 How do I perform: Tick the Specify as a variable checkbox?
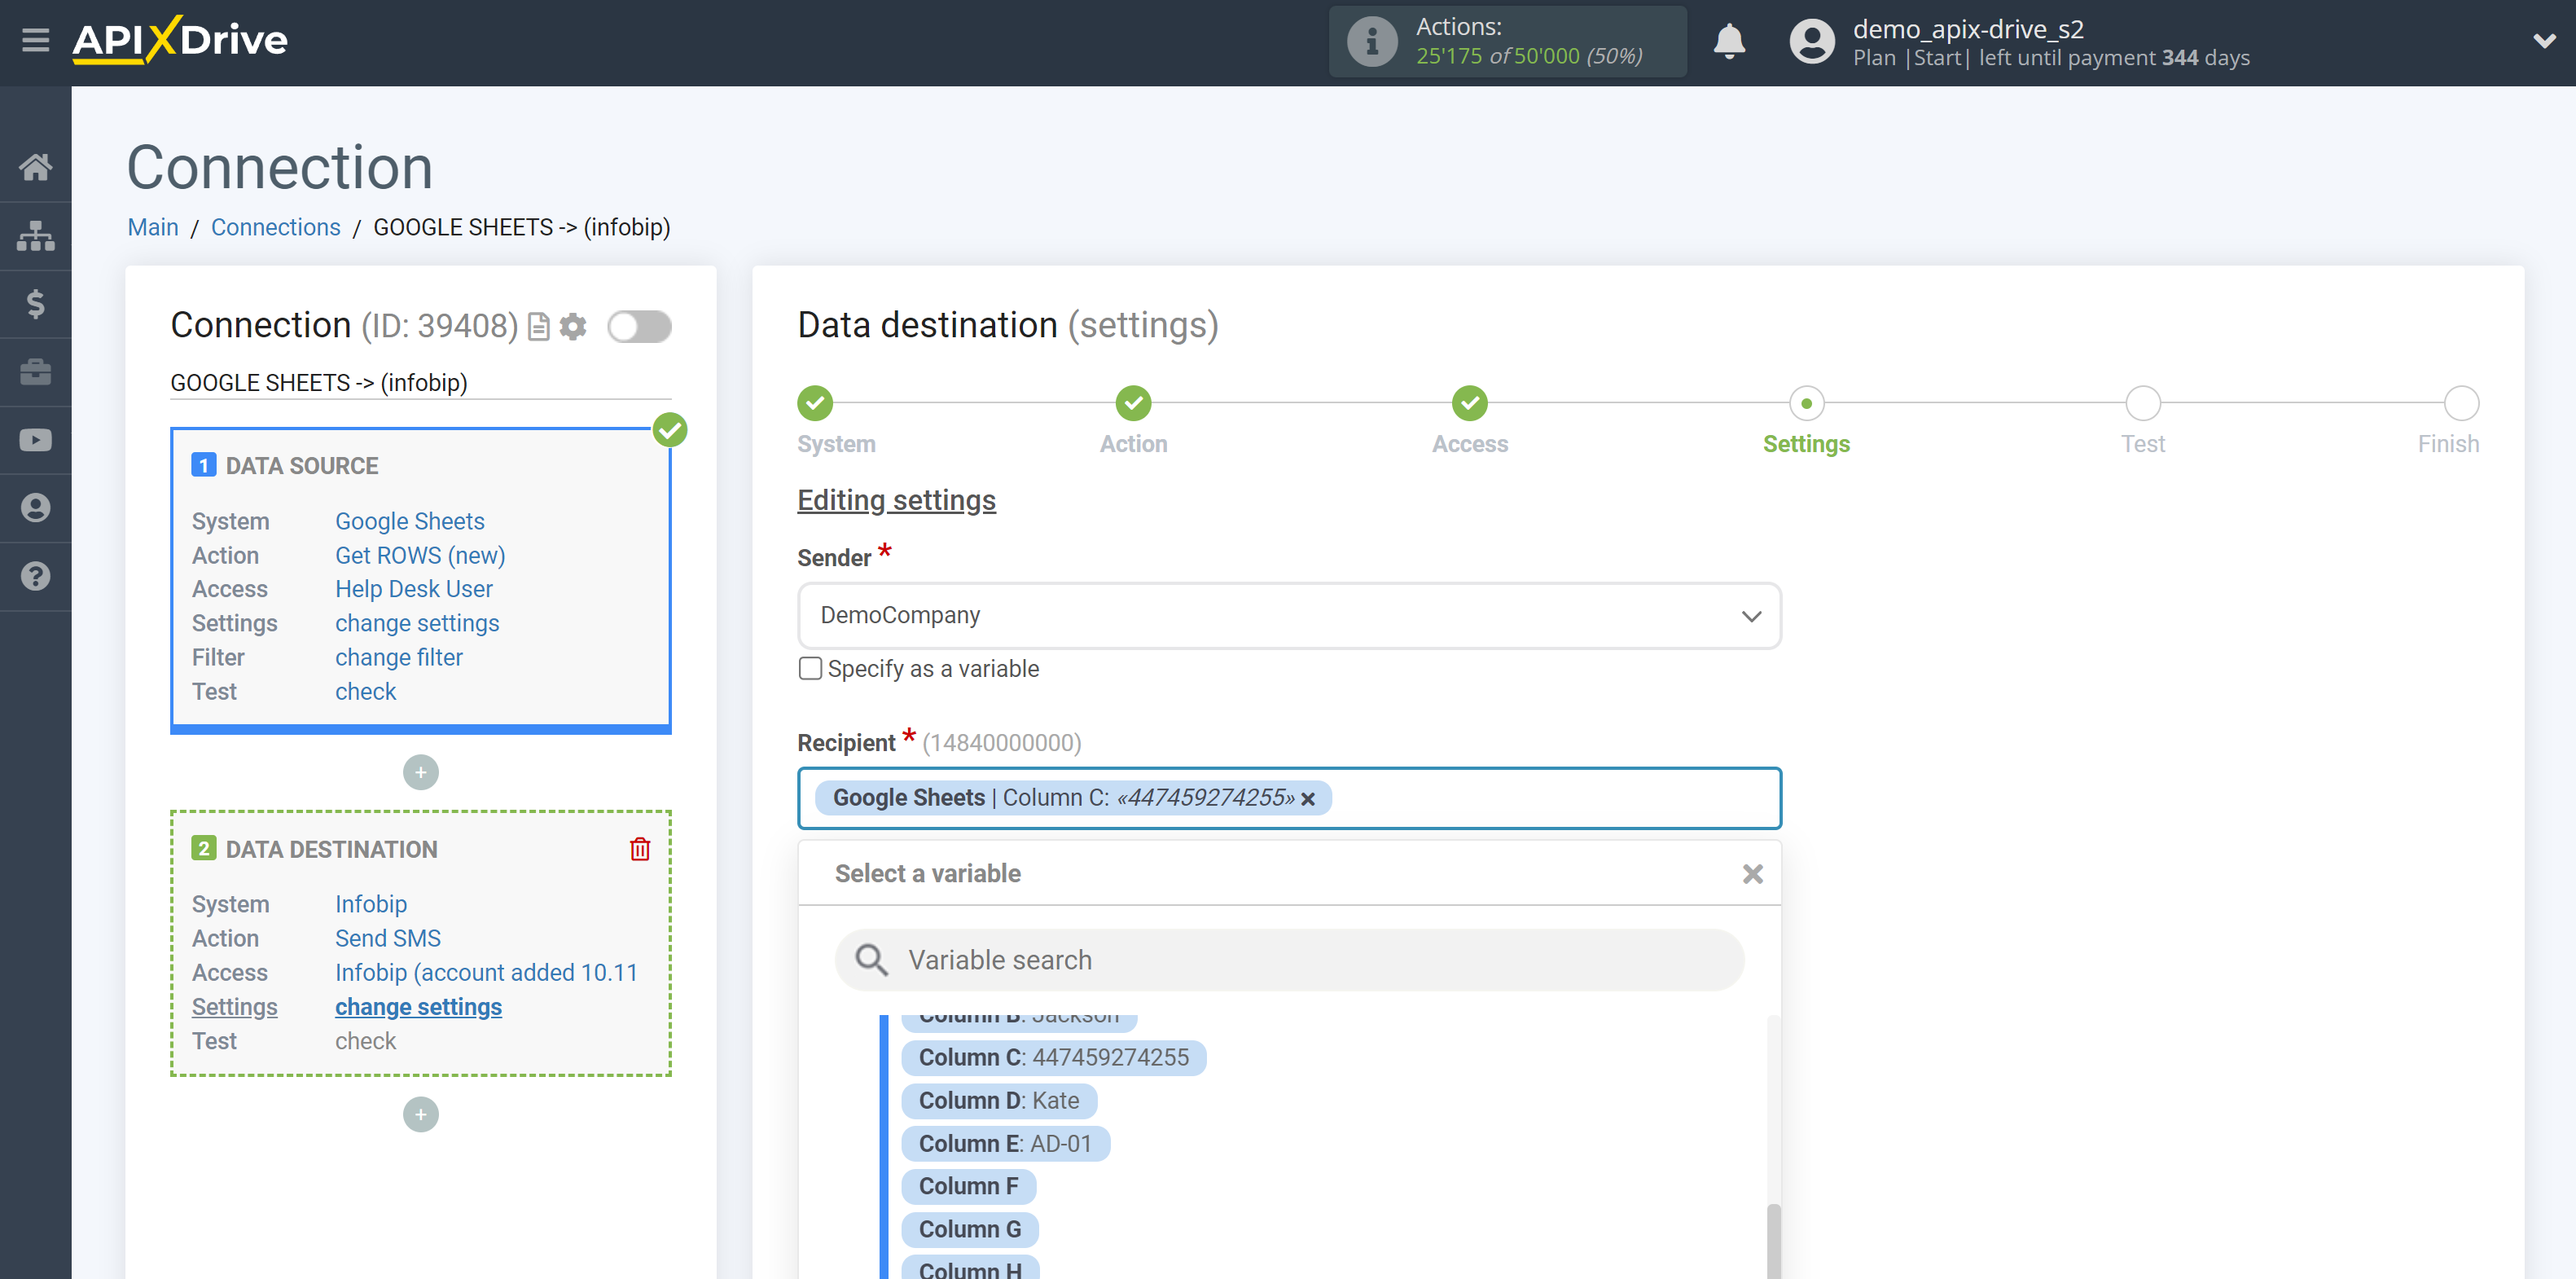(810, 668)
